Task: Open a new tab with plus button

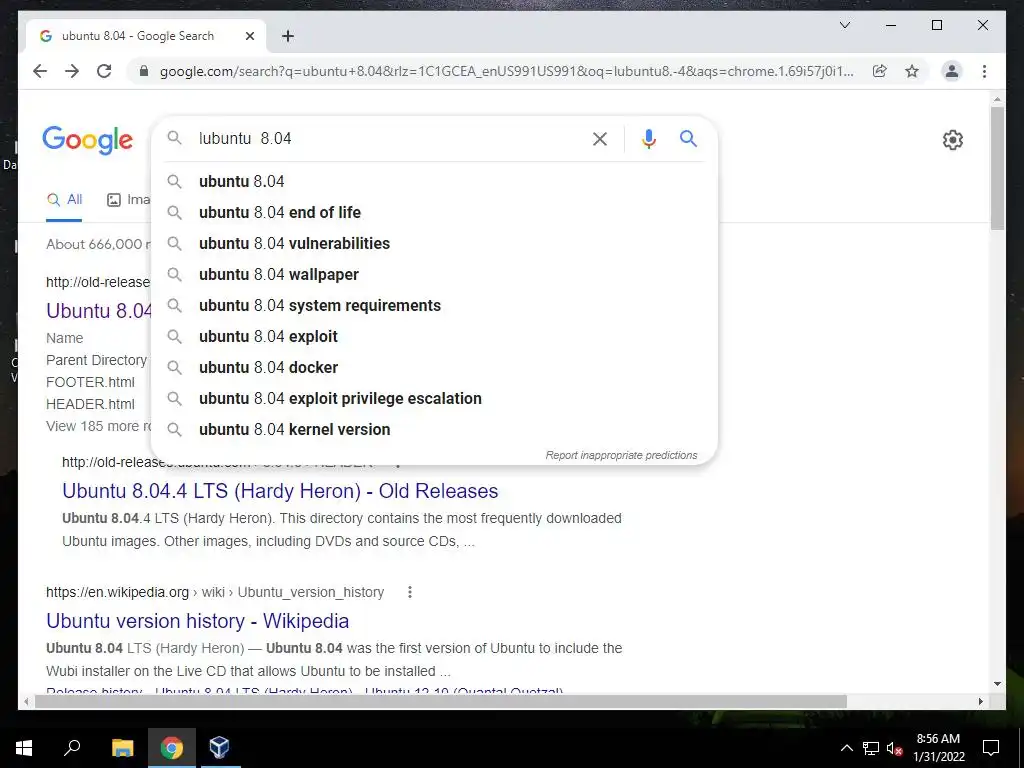Action: (x=288, y=36)
